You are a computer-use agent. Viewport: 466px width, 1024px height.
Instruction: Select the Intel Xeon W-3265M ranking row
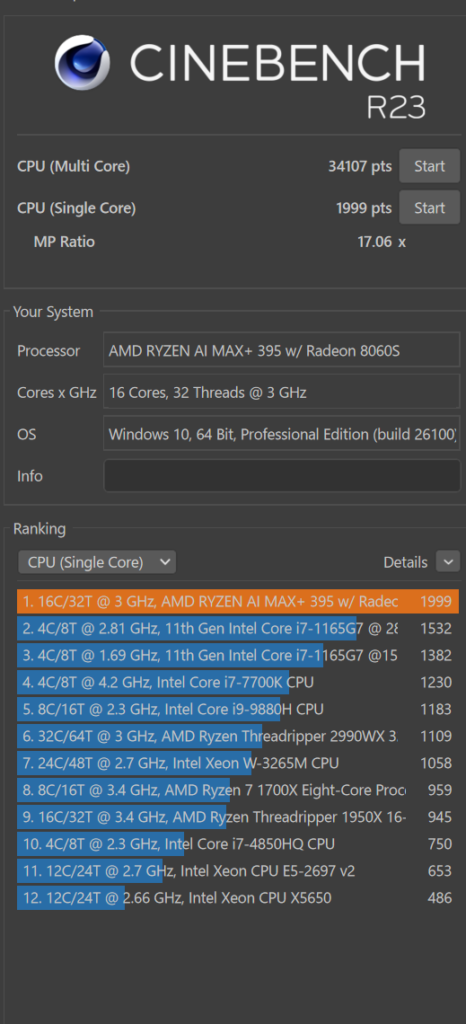[x=238, y=763]
